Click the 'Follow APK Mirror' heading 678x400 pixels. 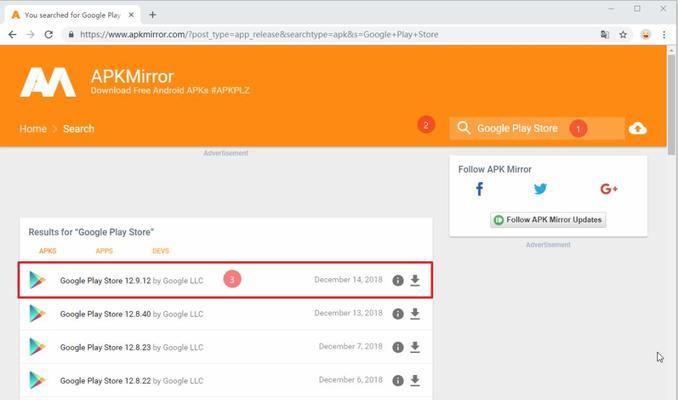tap(495, 170)
